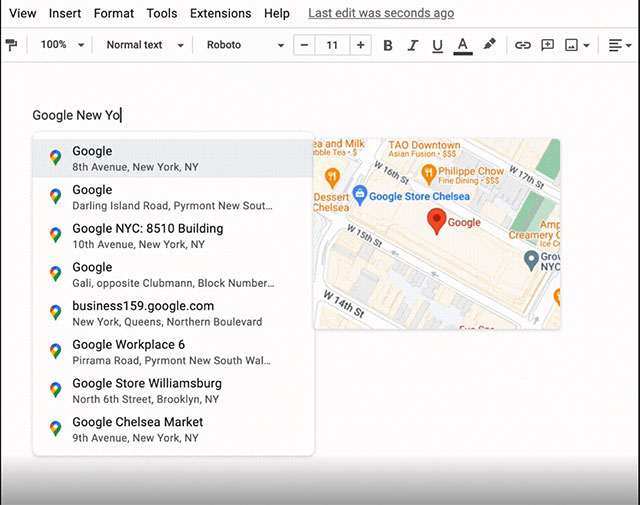
Task: Select Google Store Williamsburg suggestion
Action: tap(173, 391)
